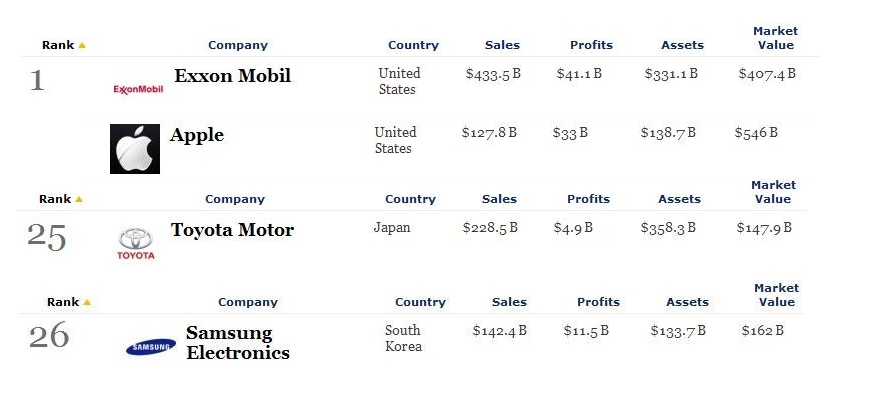Click the Toyota logo
This screenshot has height=393, width=875.
coord(136,243)
